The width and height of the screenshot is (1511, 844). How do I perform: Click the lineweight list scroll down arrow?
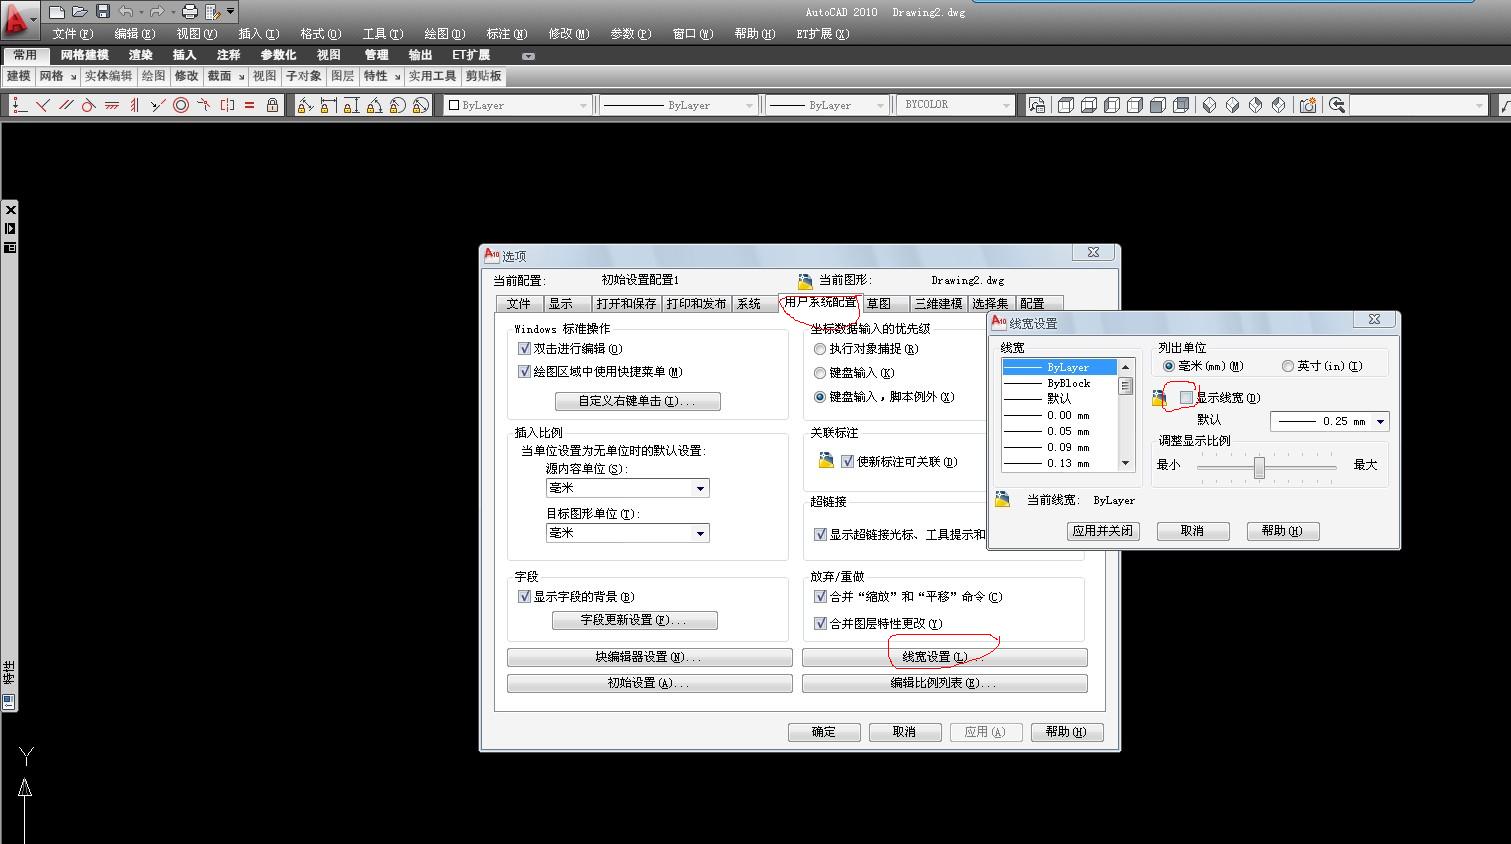[x=1125, y=463]
